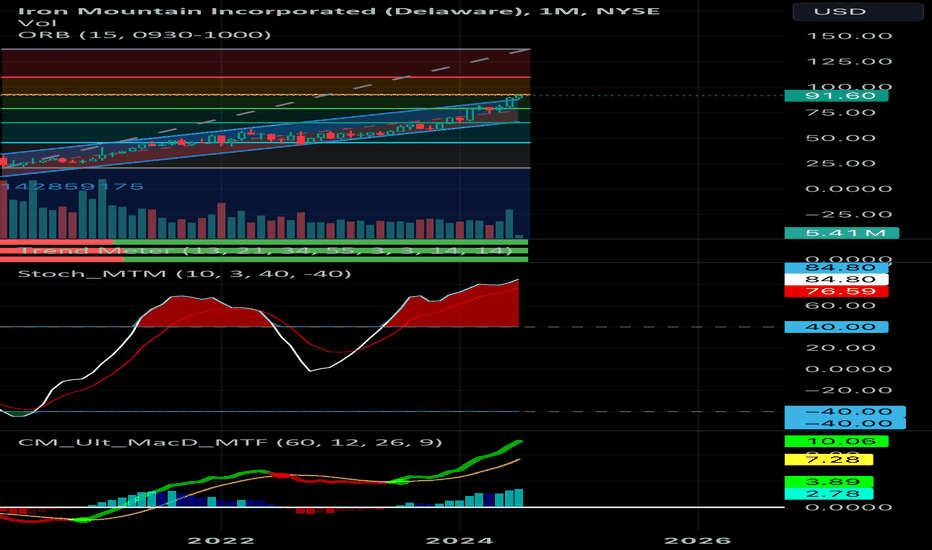The image size is (932, 550).
Task: Click the -25.00 price axis label
Action: click(849, 215)
